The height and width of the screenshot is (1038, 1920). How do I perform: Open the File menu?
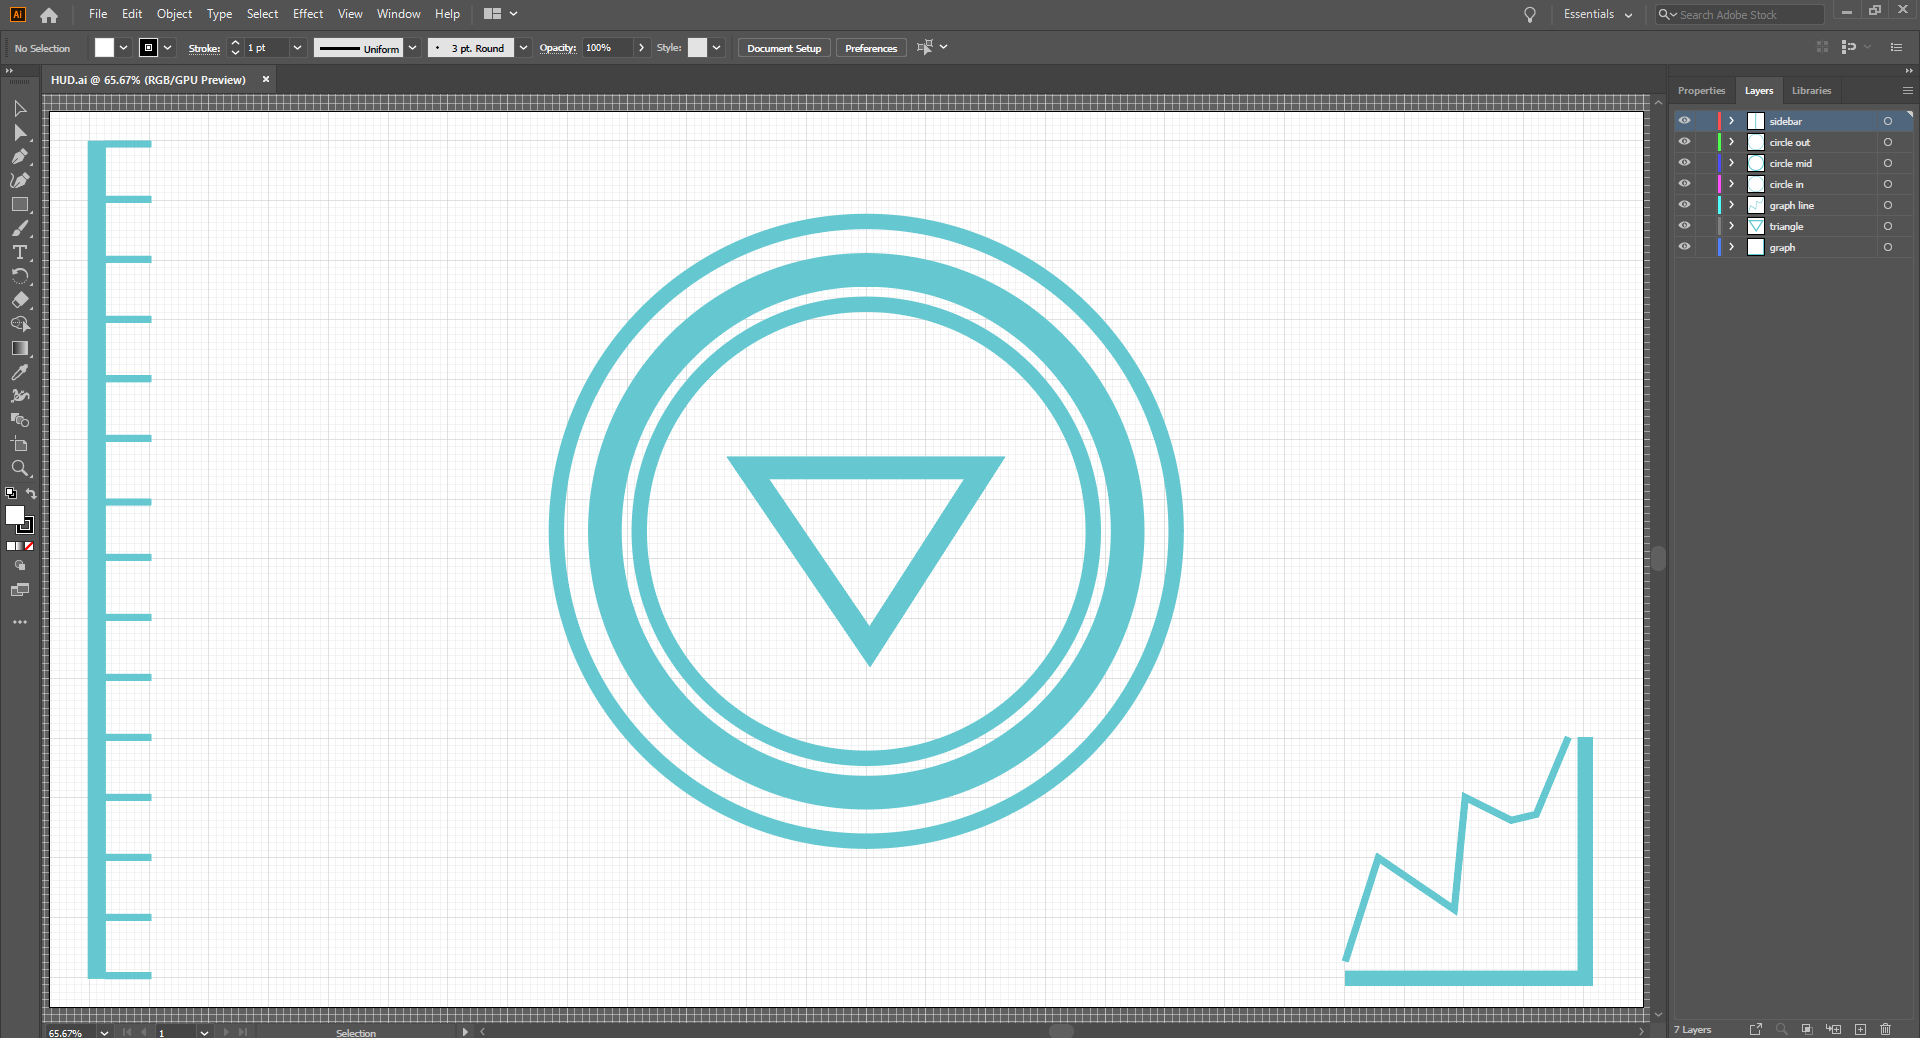98,14
